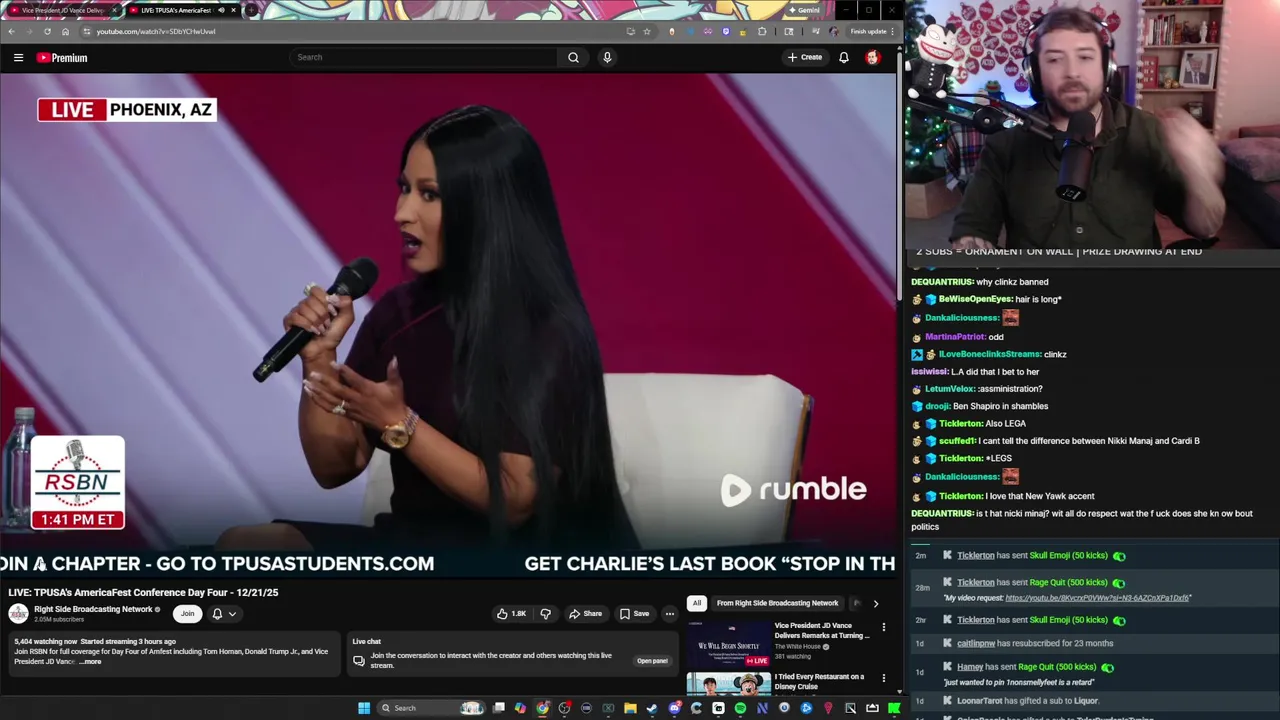Close the Vice President JD Vance tab

click(114, 10)
